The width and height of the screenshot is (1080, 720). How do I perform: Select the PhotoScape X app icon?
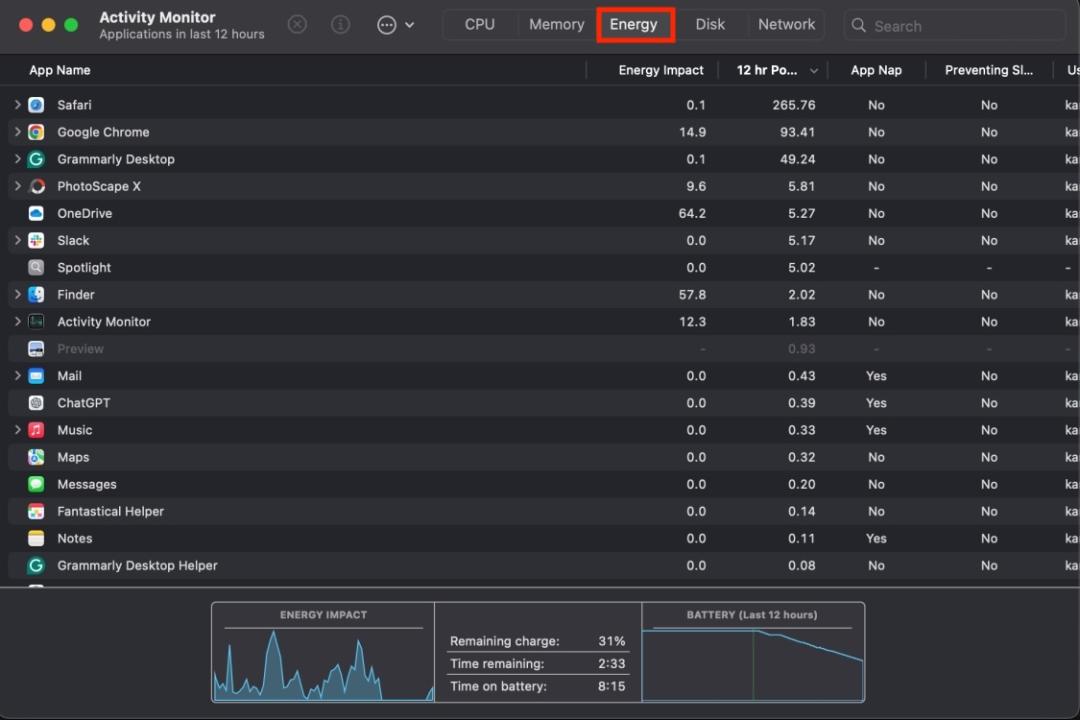[x=36, y=186]
